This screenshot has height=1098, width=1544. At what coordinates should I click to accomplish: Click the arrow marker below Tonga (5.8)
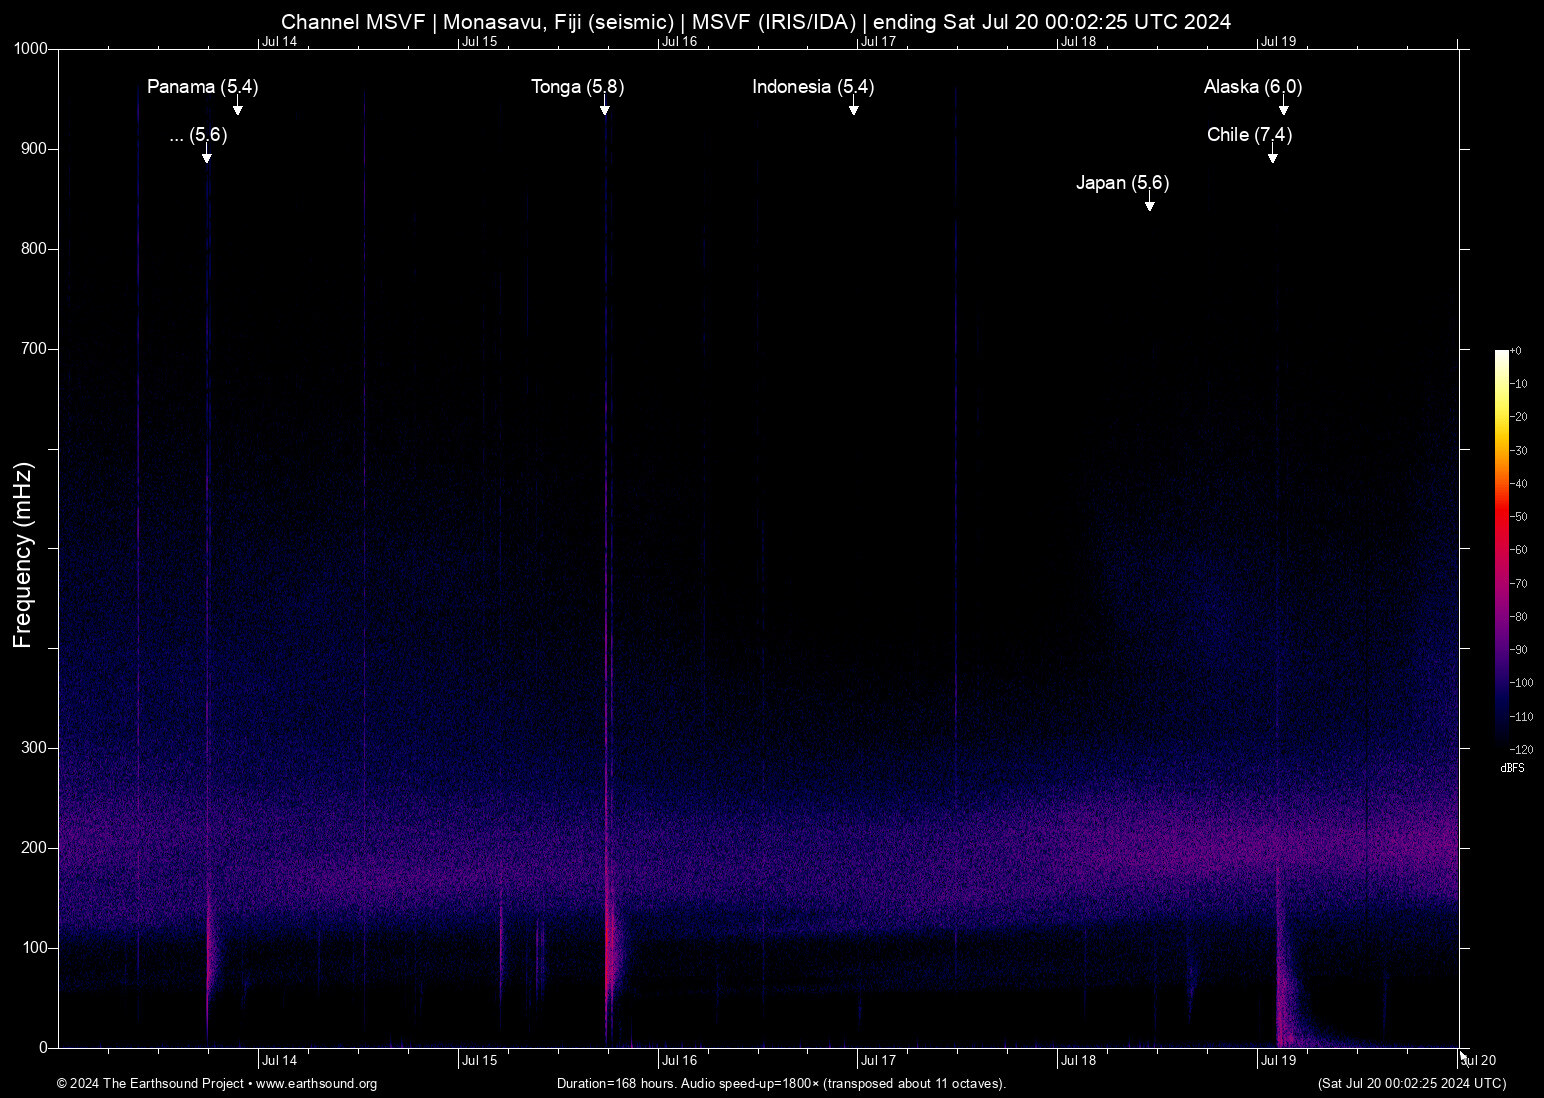click(605, 108)
